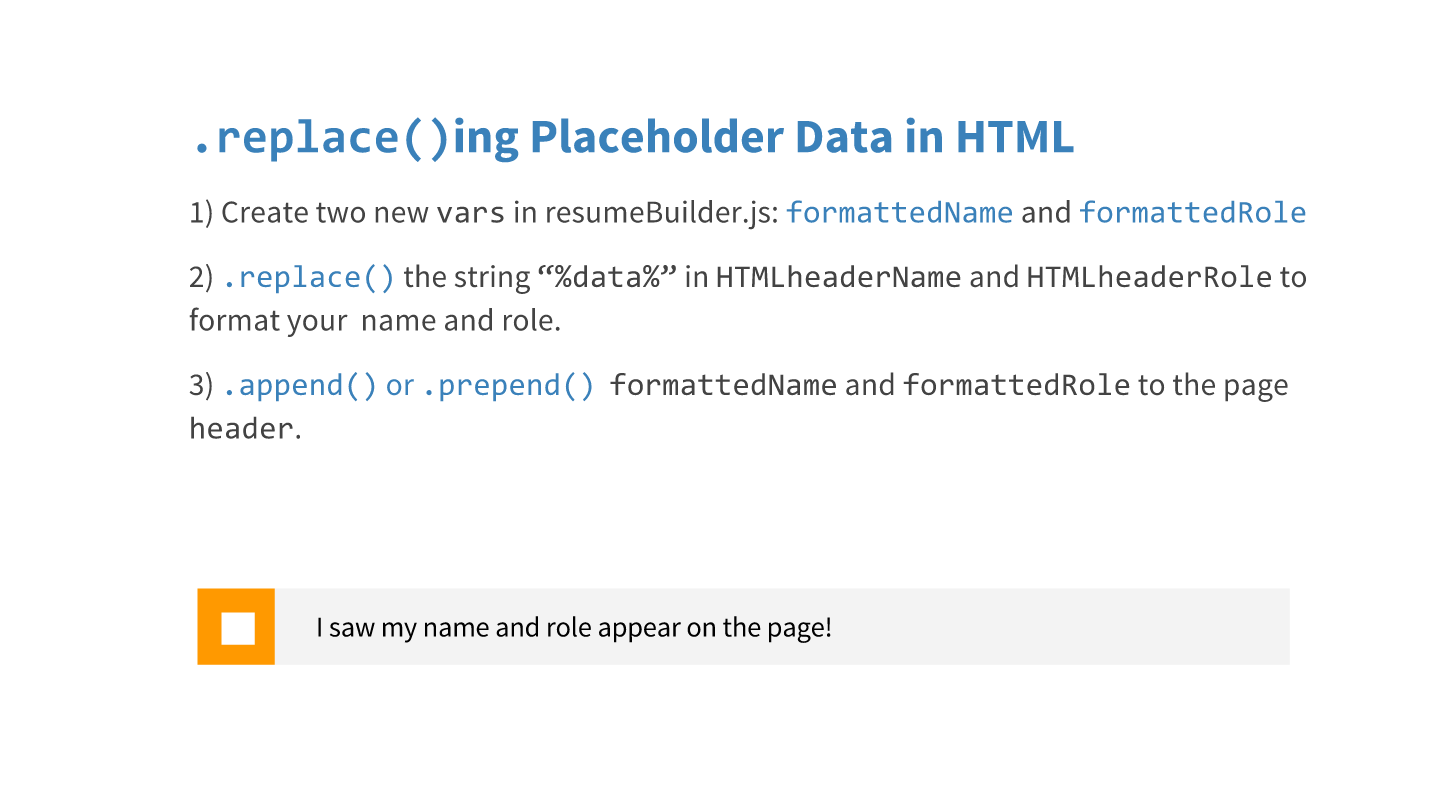The width and height of the screenshot is (1440, 810).
Task: Click blue formattedRole in step 1
Action: coord(1192,213)
